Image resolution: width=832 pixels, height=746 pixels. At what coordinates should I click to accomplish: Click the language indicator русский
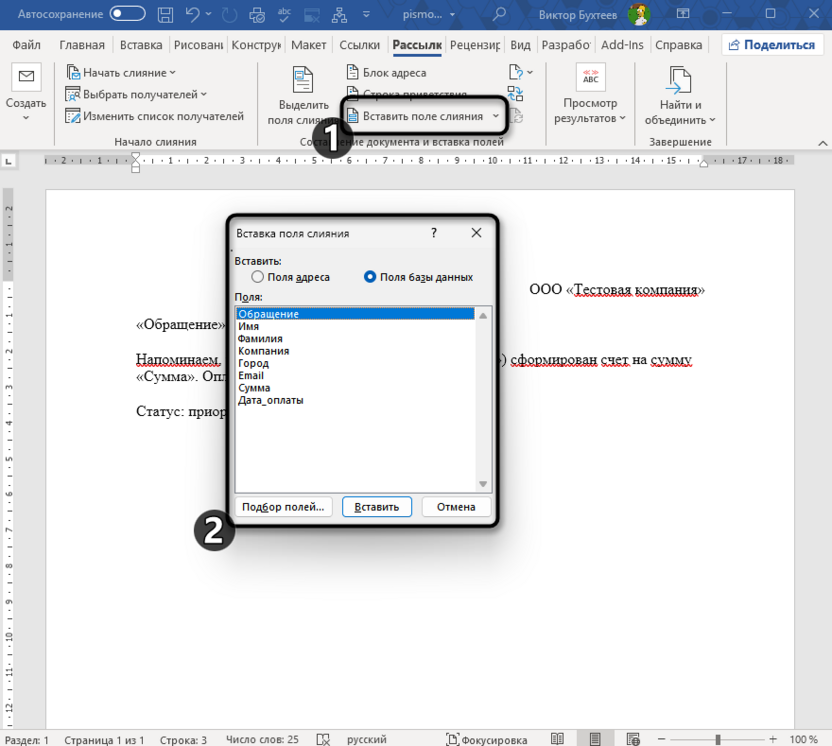click(x=367, y=739)
